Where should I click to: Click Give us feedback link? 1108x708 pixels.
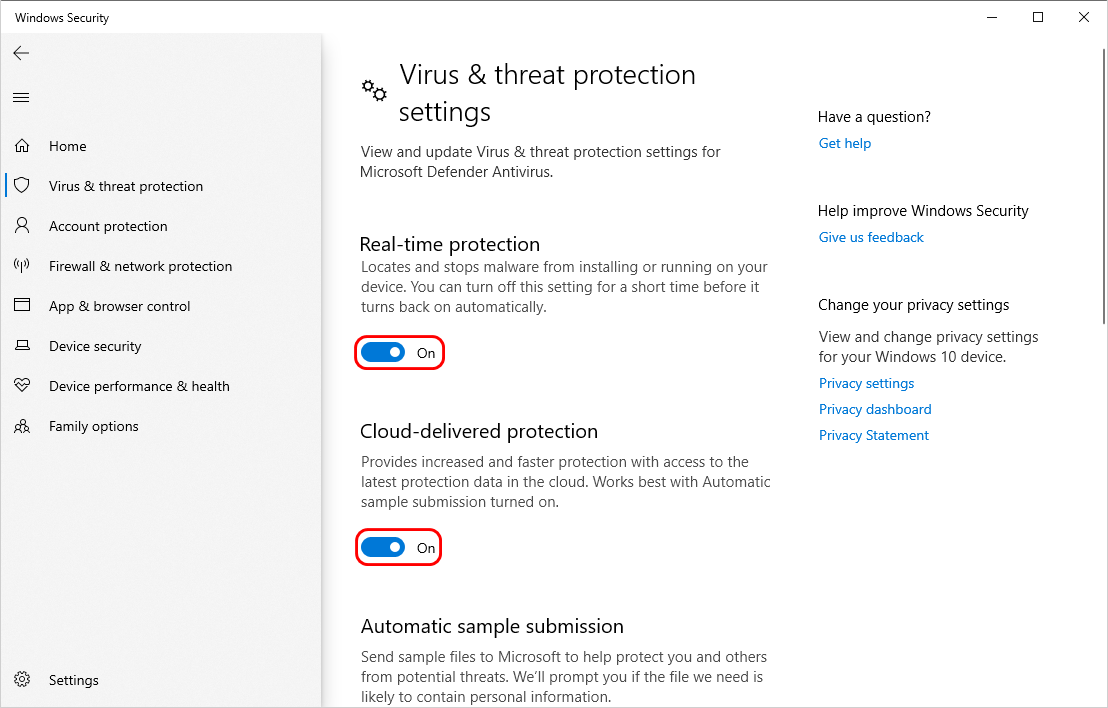point(871,237)
